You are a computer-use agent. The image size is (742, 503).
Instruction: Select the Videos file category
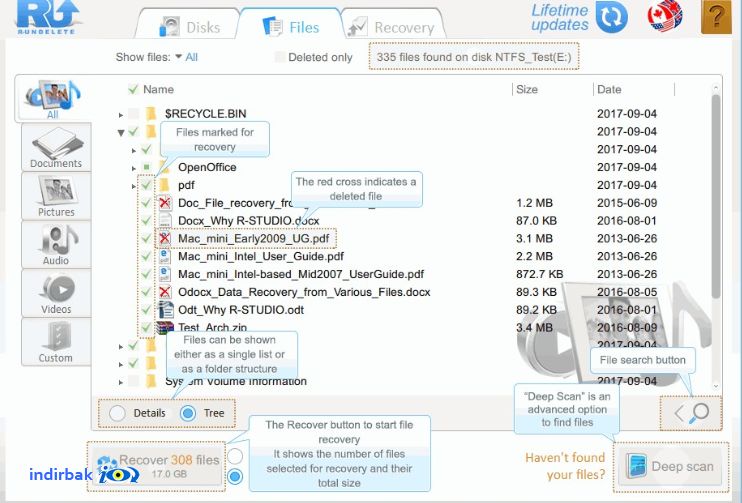pos(56,293)
